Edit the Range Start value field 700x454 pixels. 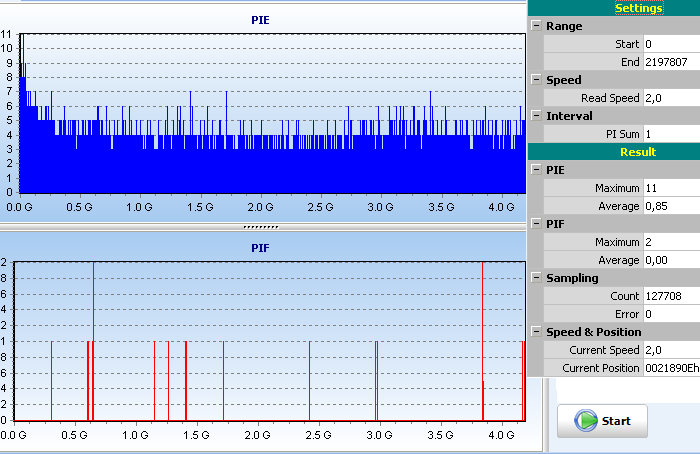671,44
